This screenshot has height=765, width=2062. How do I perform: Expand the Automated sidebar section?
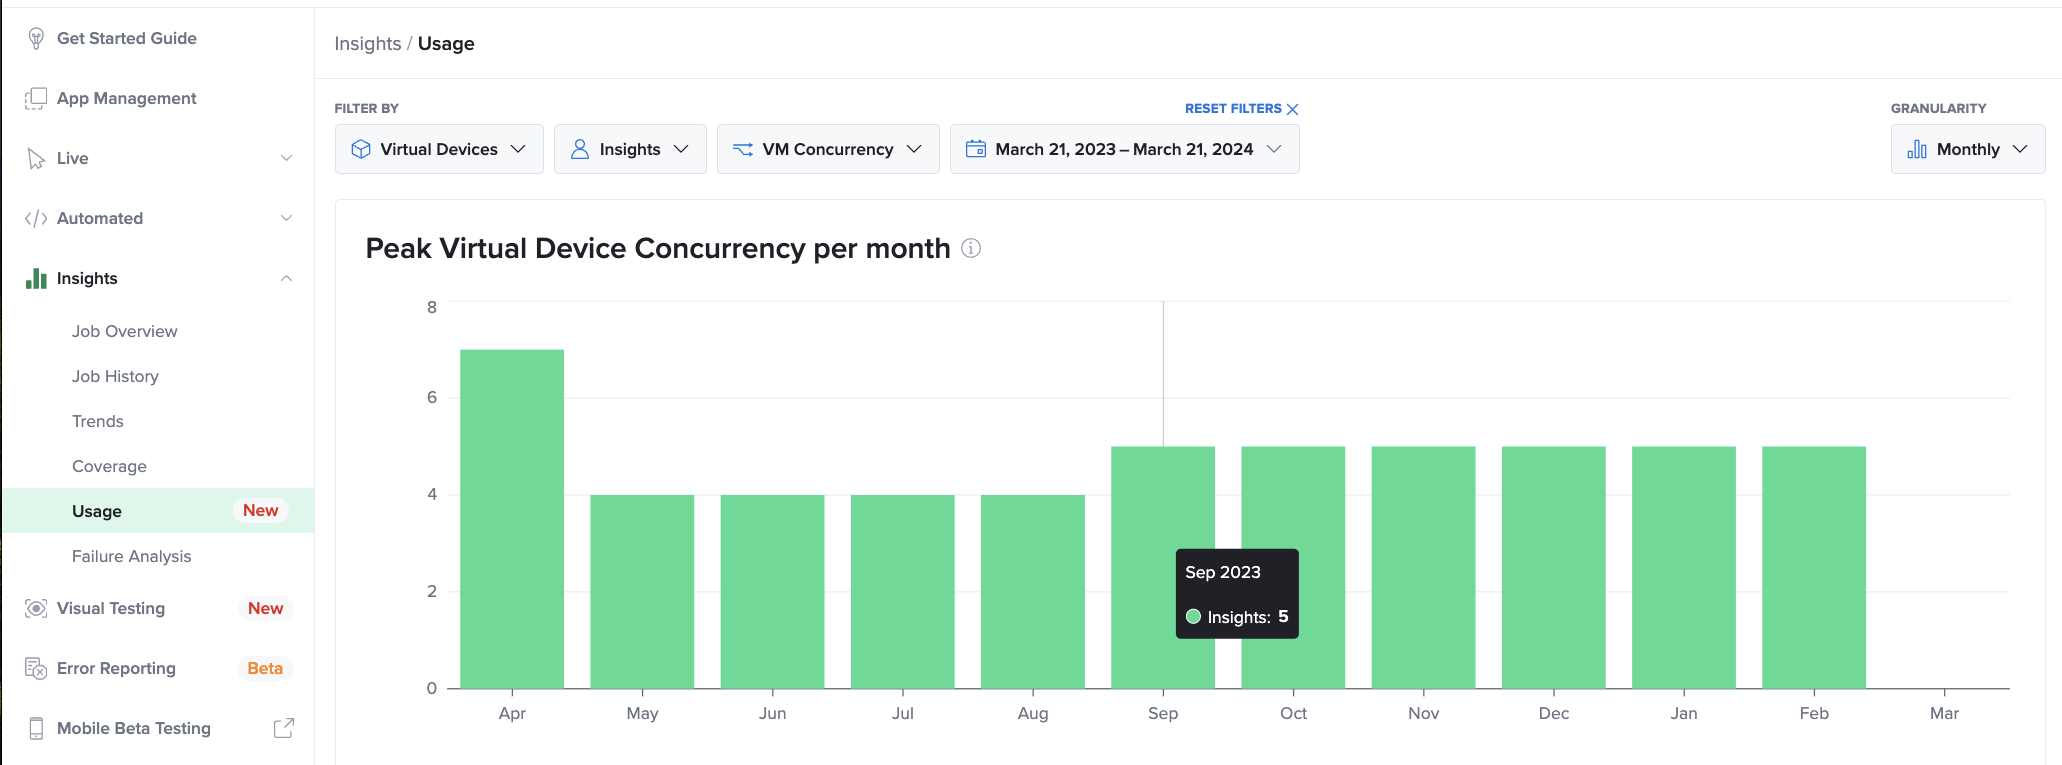286,218
